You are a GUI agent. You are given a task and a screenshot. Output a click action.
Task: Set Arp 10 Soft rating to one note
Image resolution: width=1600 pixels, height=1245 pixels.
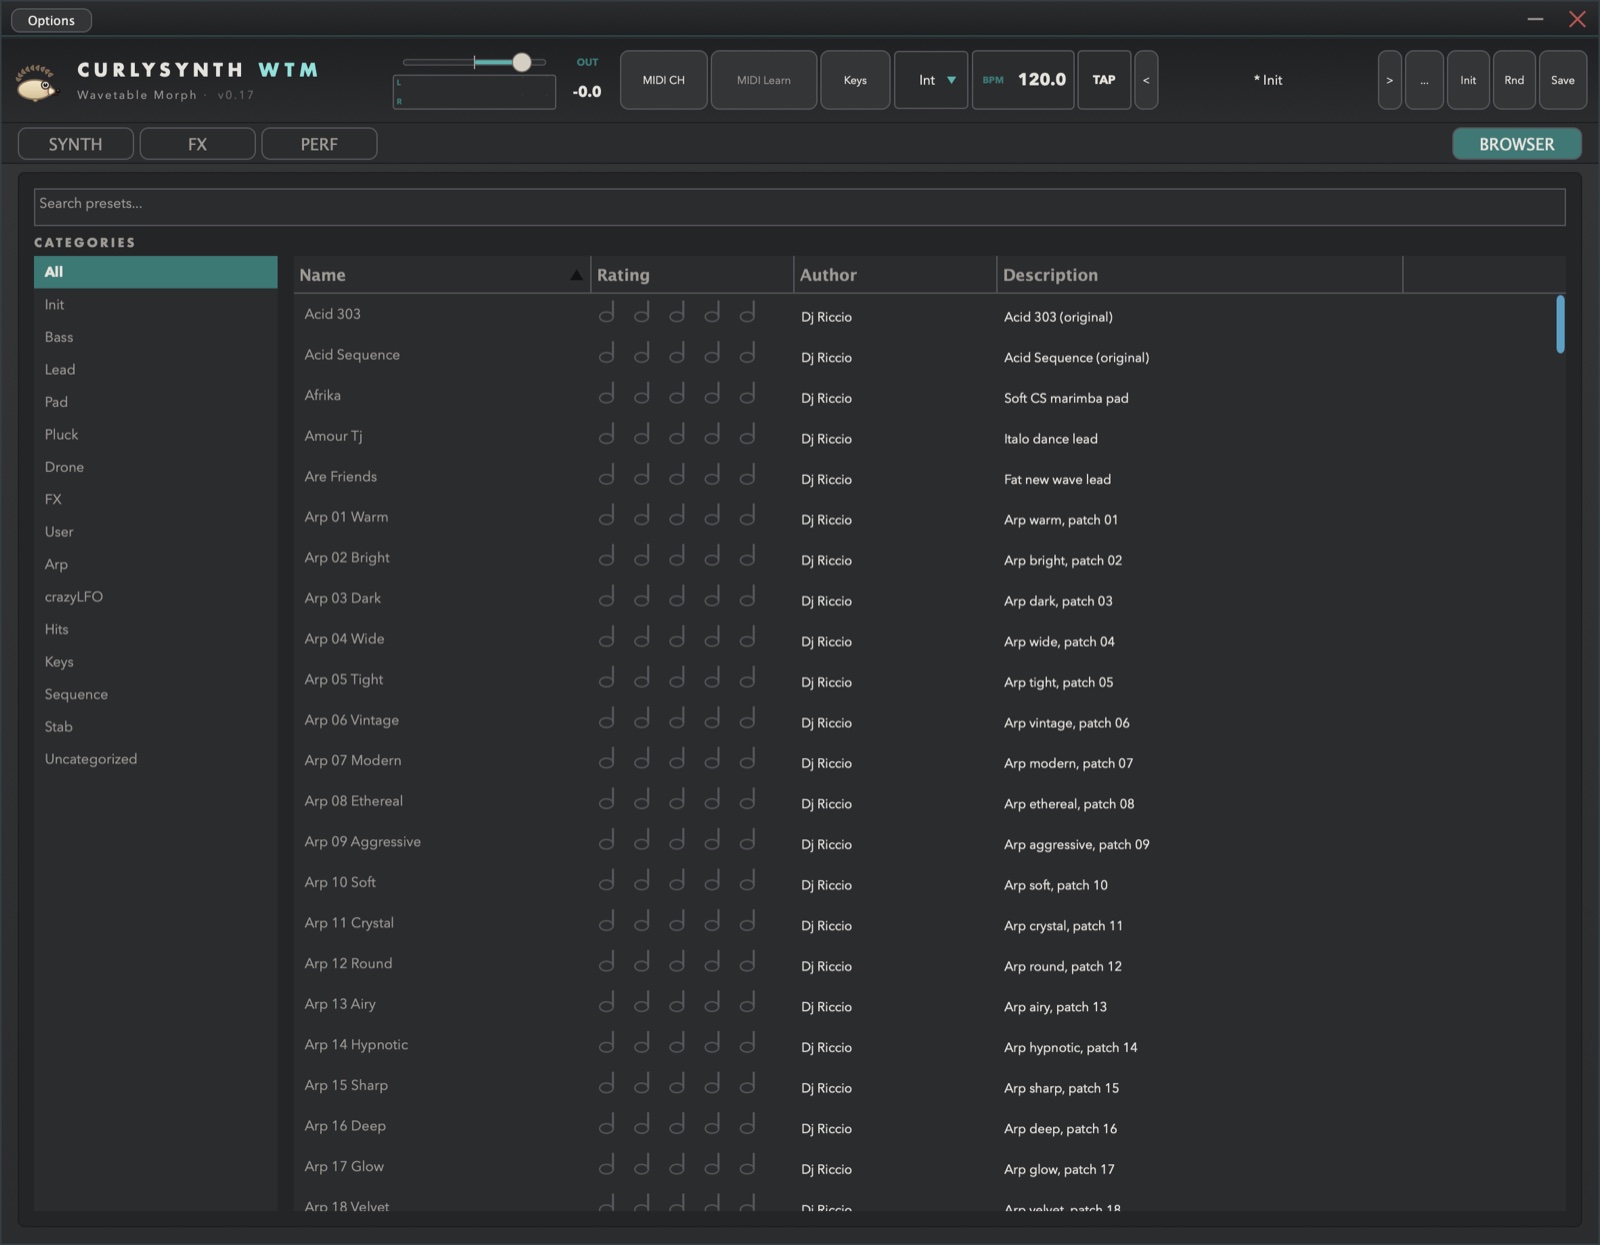pos(606,882)
